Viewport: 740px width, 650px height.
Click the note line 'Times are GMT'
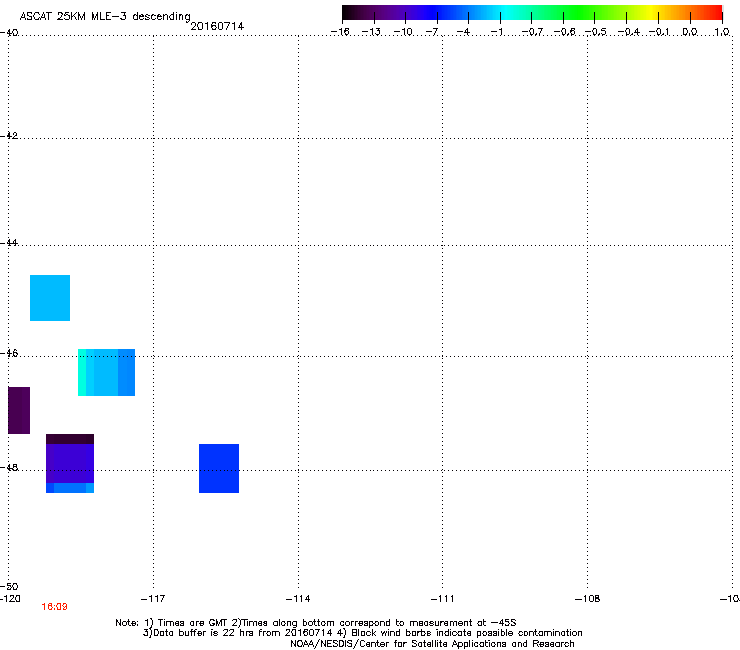192,623
